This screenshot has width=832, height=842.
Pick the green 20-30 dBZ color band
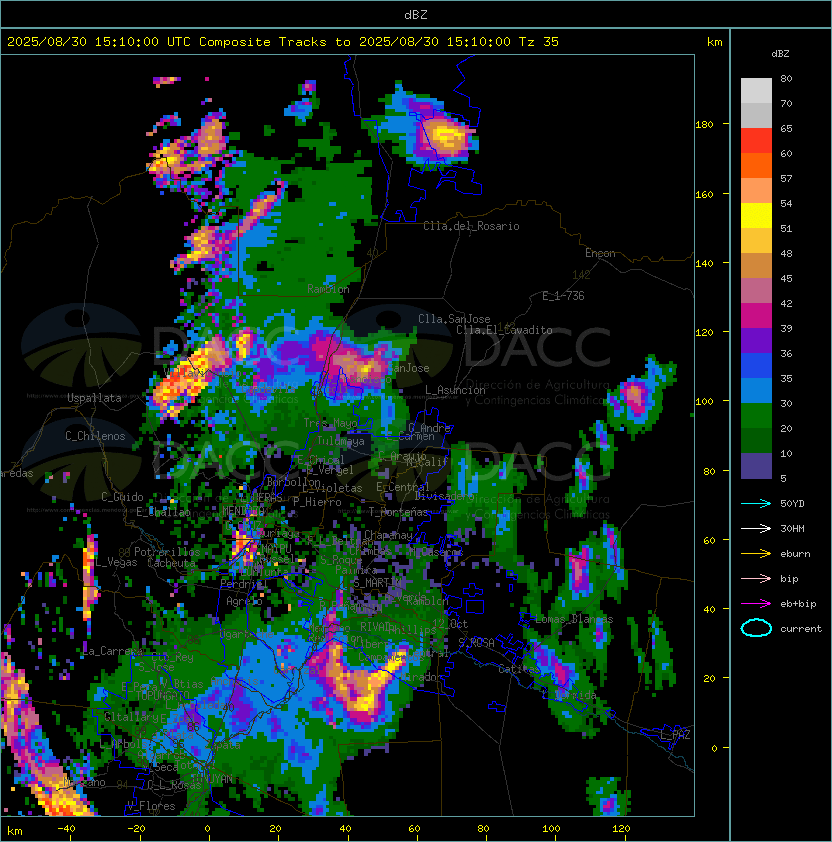(x=756, y=416)
